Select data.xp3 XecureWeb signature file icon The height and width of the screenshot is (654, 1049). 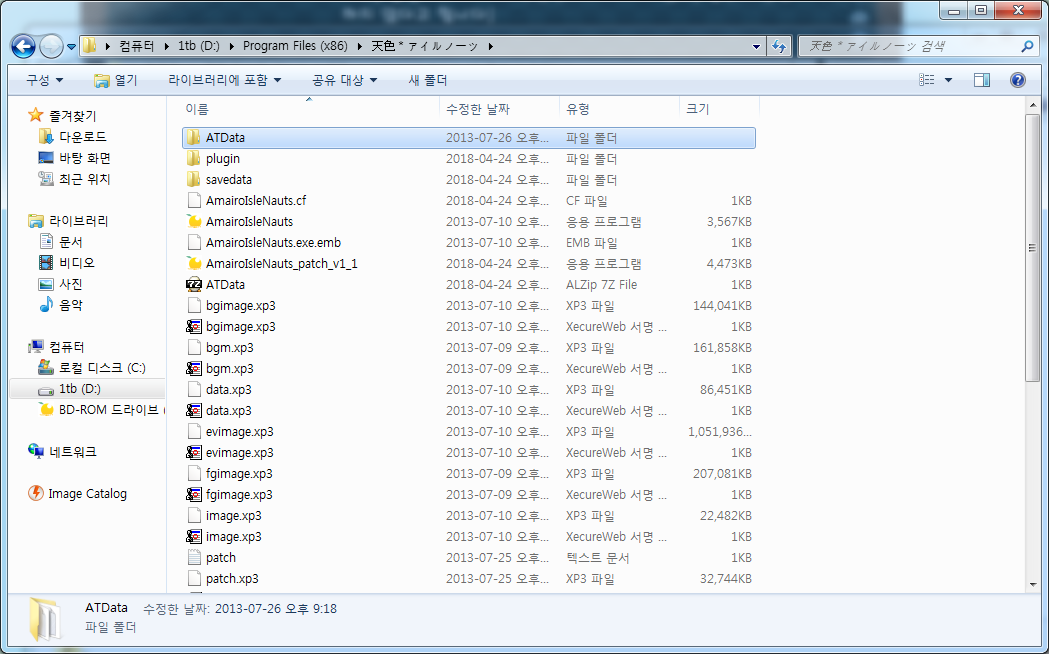tap(193, 411)
